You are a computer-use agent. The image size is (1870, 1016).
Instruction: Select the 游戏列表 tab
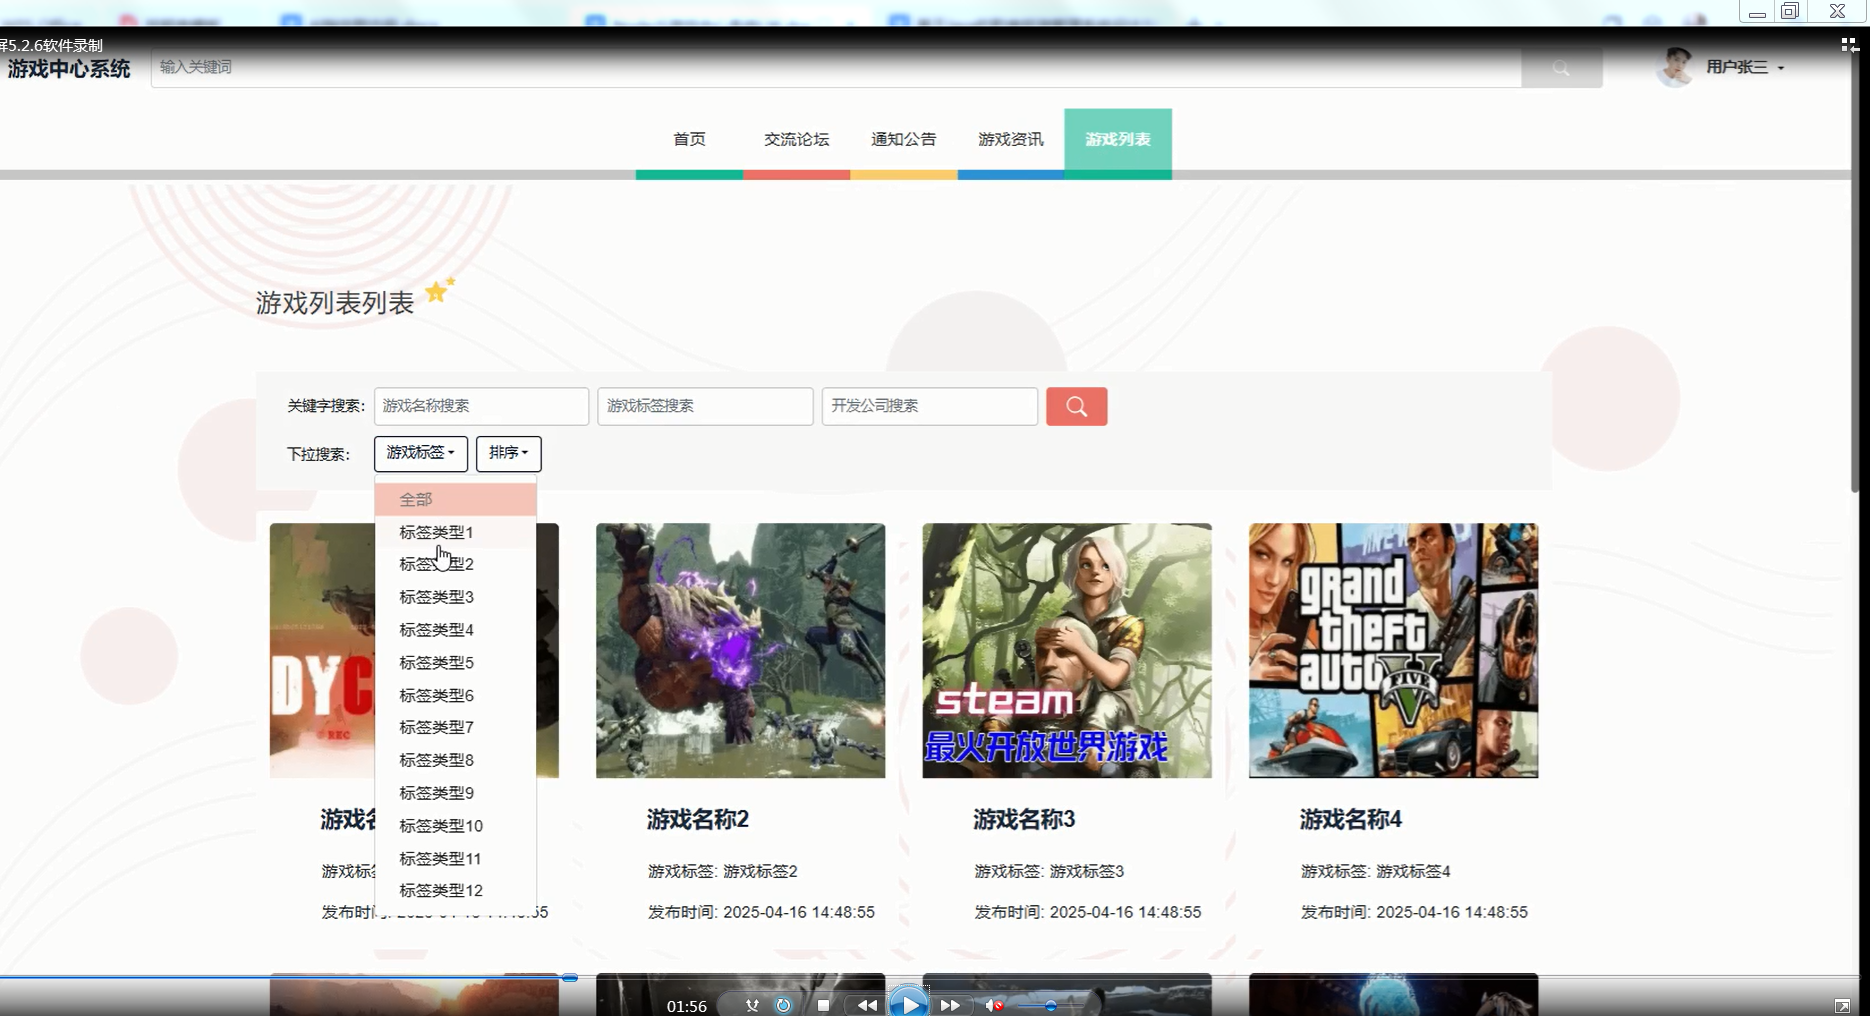(x=1118, y=140)
